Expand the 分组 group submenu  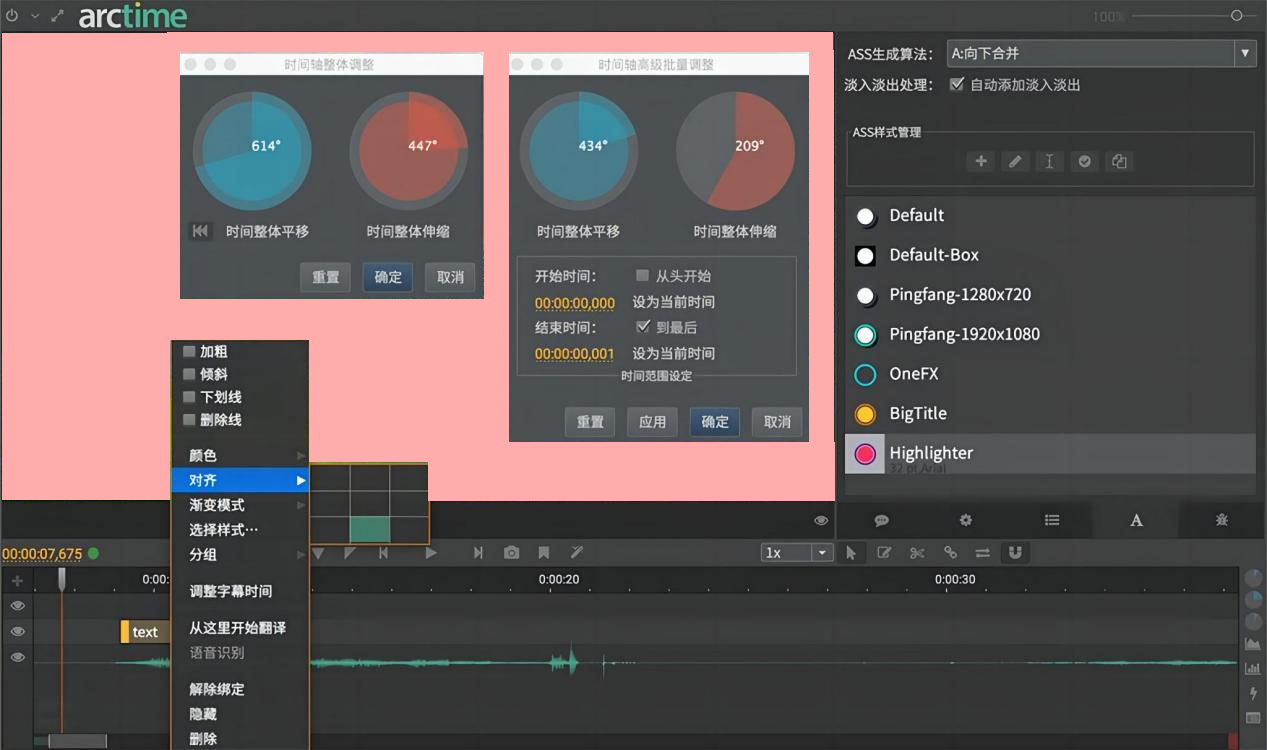pos(240,554)
